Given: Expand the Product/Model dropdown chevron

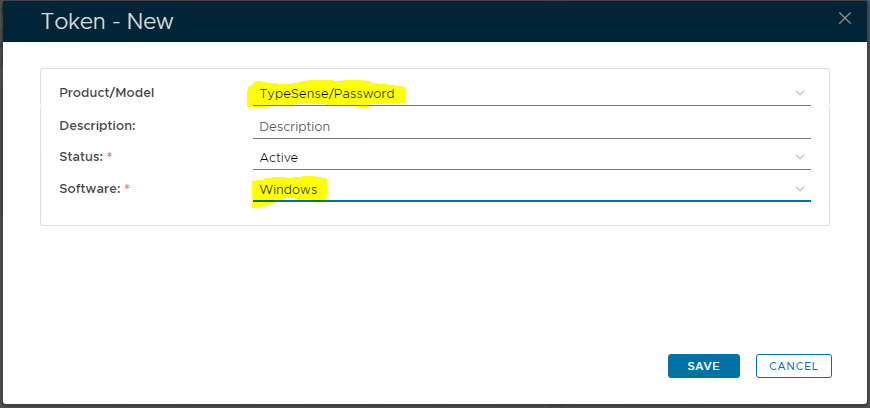Looking at the screenshot, I should click(x=800, y=93).
